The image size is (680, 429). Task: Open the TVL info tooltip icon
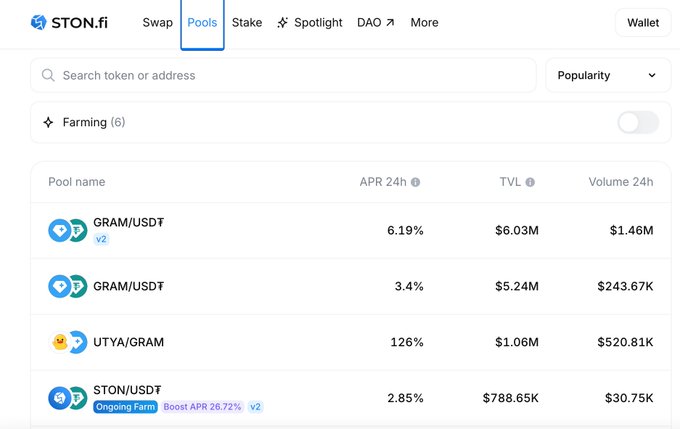click(530, 182)
